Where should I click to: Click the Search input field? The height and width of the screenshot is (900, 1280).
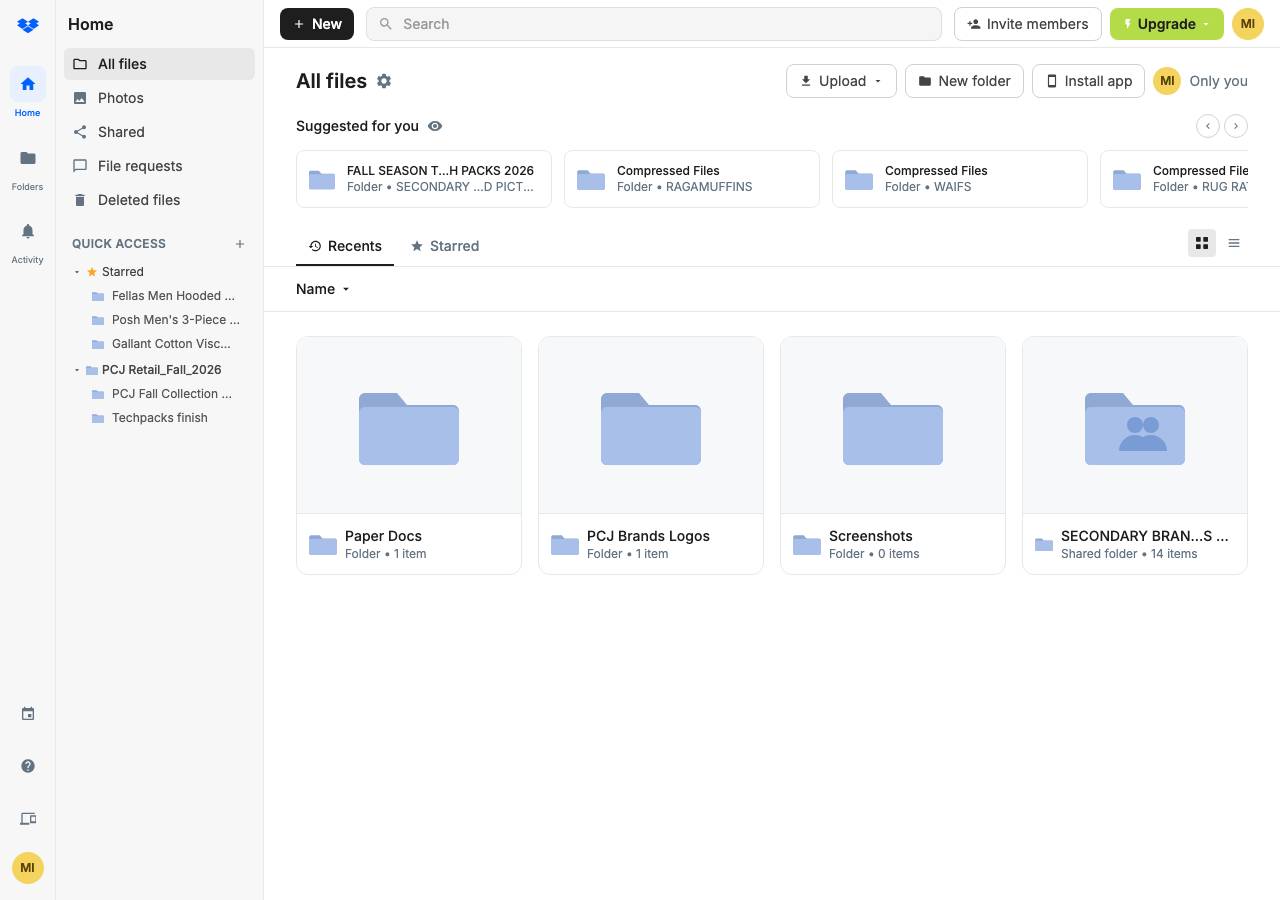654,24
